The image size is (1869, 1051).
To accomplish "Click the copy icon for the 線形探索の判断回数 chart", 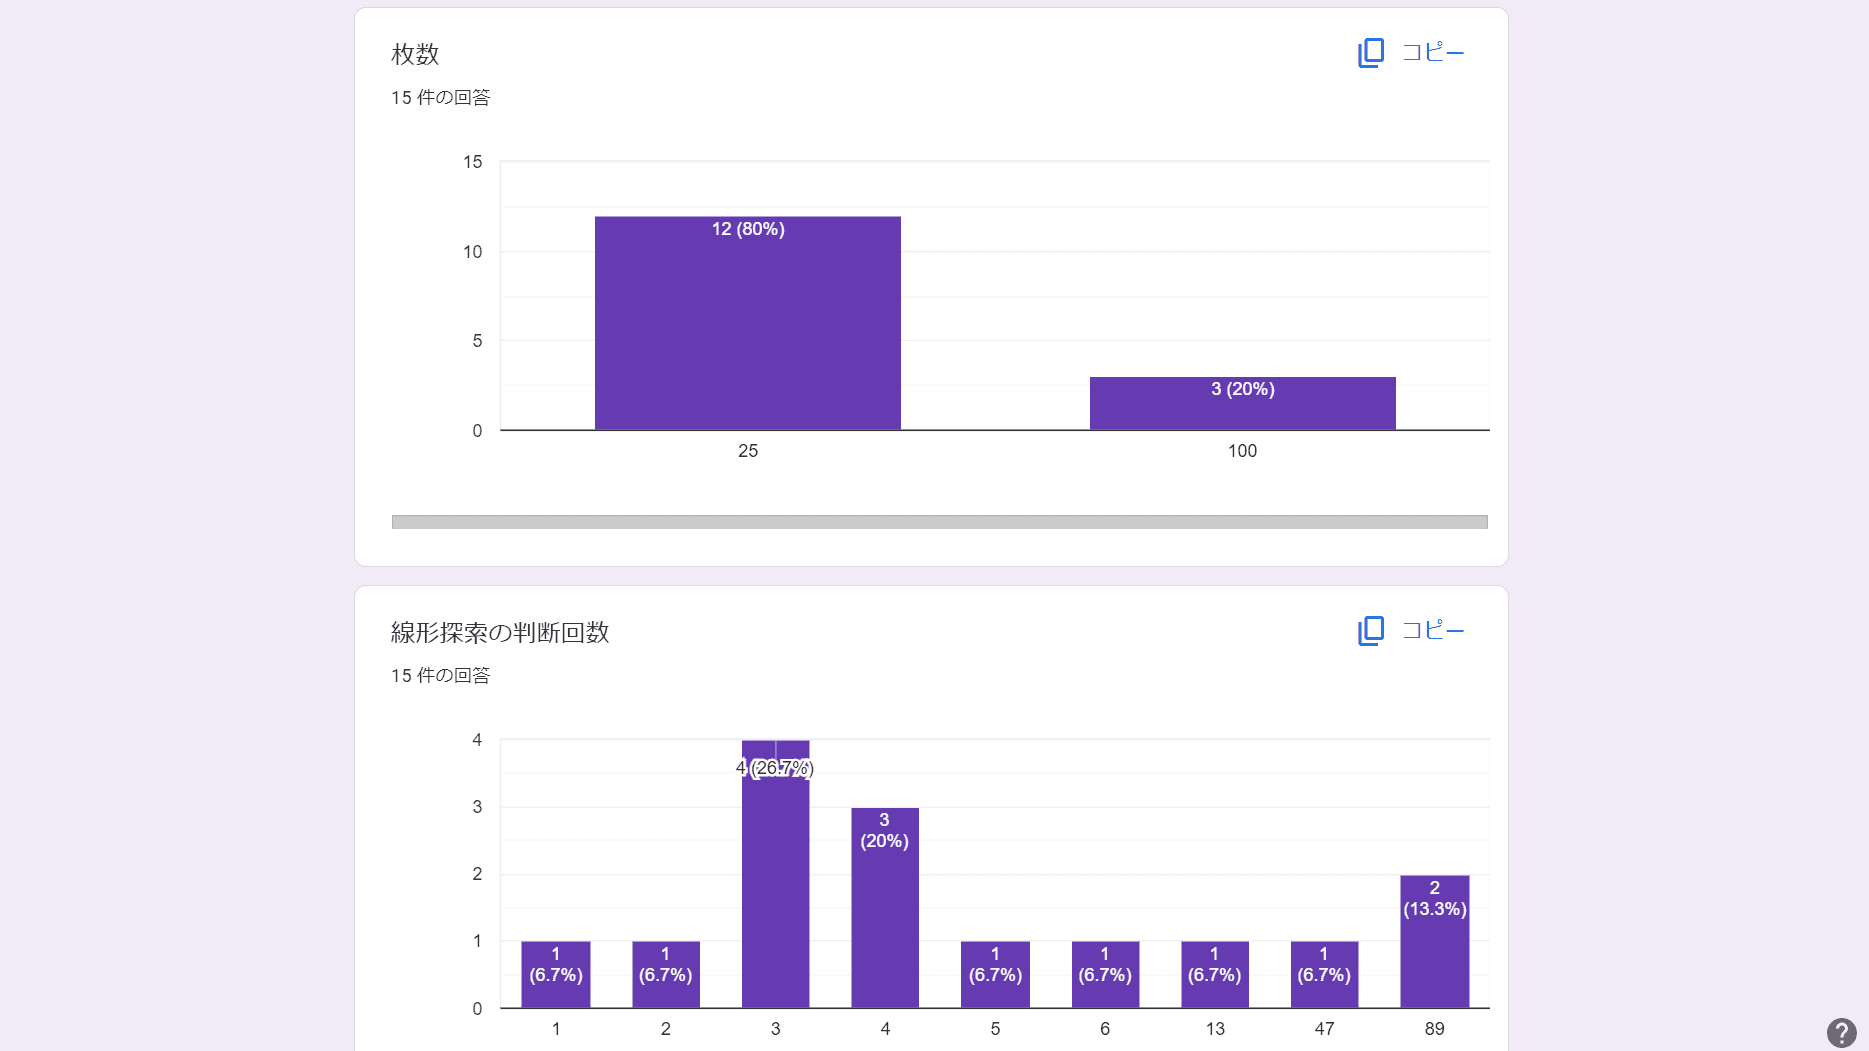I will (1370, 631).
